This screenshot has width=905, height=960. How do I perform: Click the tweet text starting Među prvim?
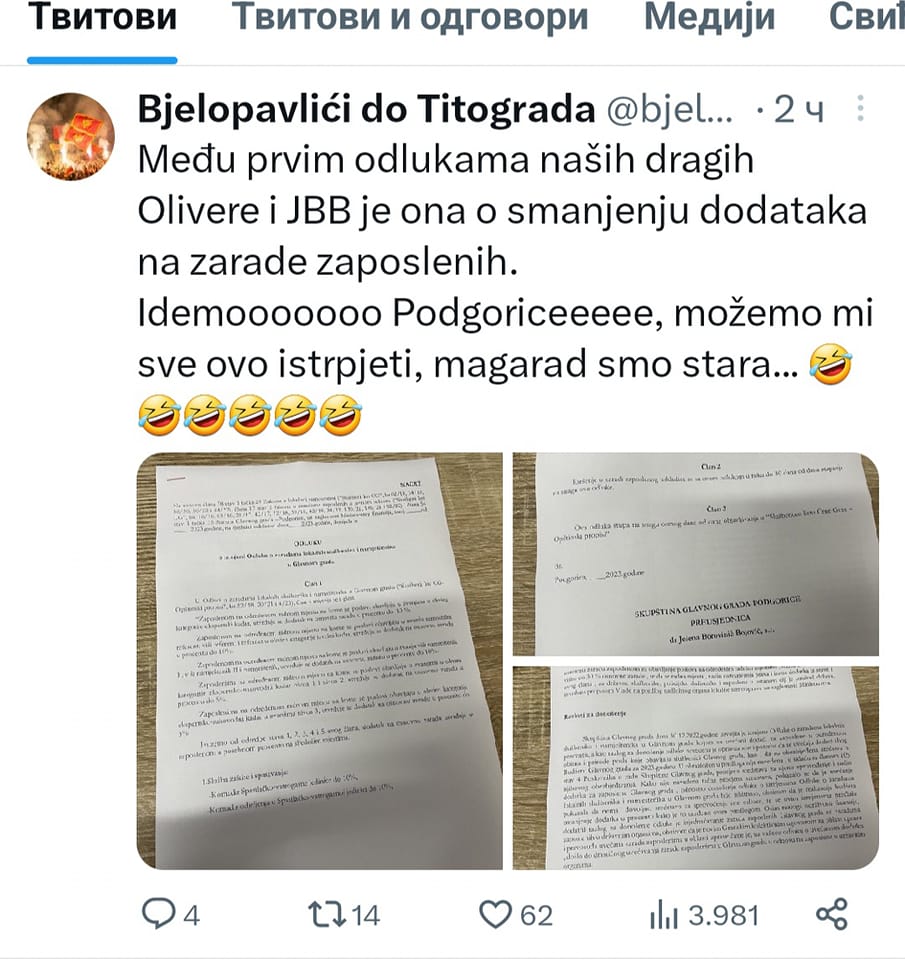pos(506,288)
